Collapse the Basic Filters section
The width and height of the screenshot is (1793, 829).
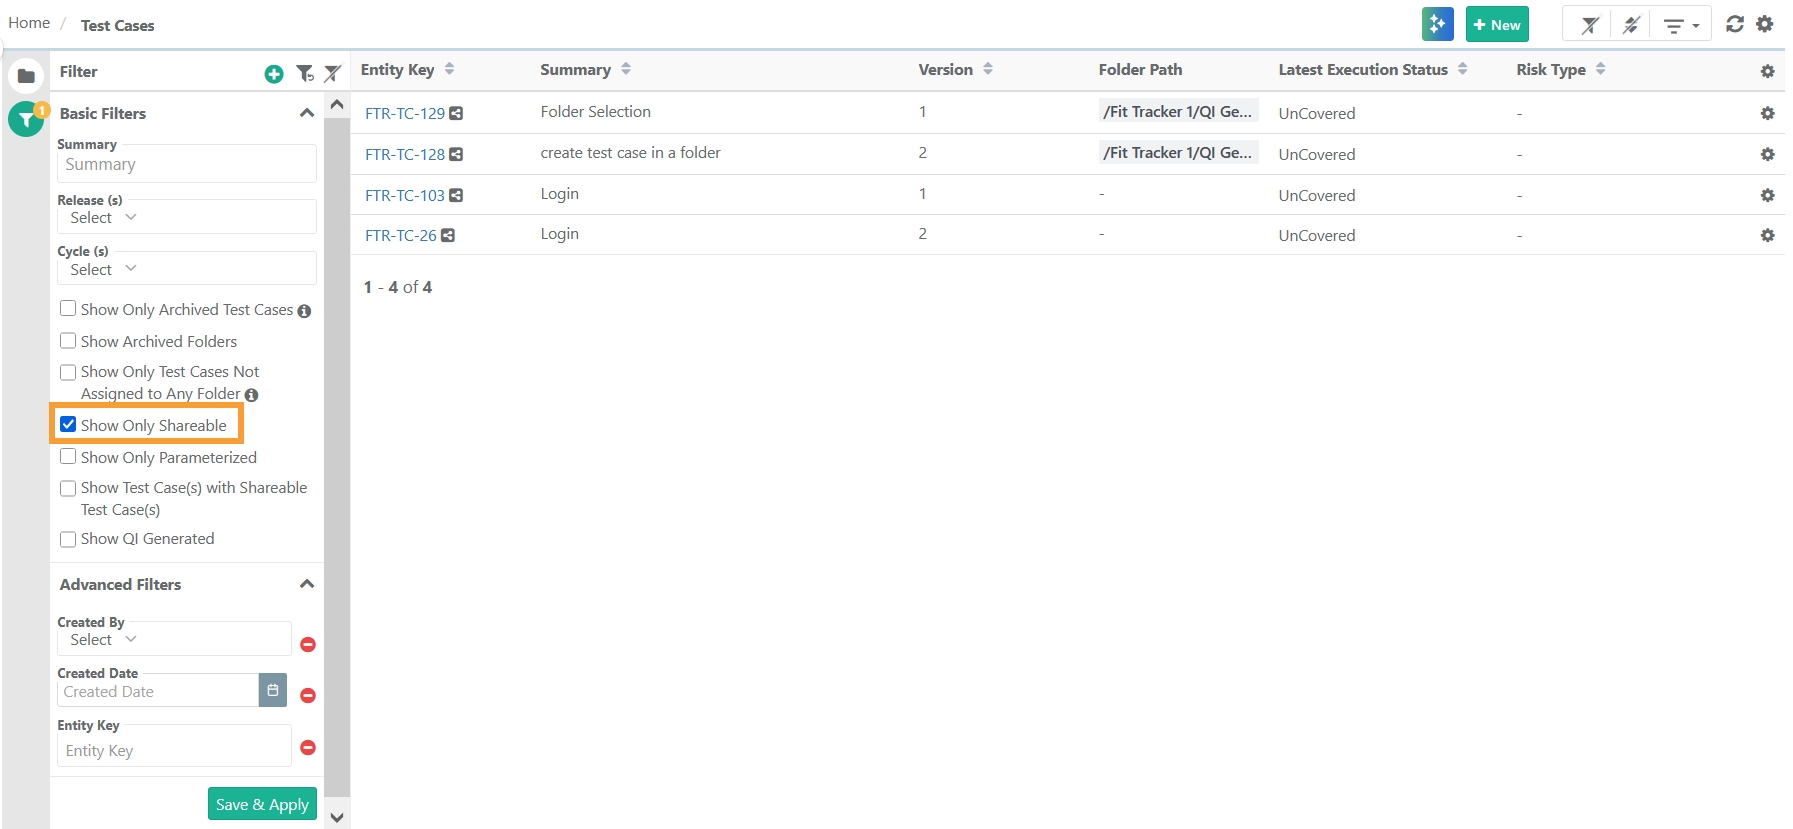click(306, 113)
